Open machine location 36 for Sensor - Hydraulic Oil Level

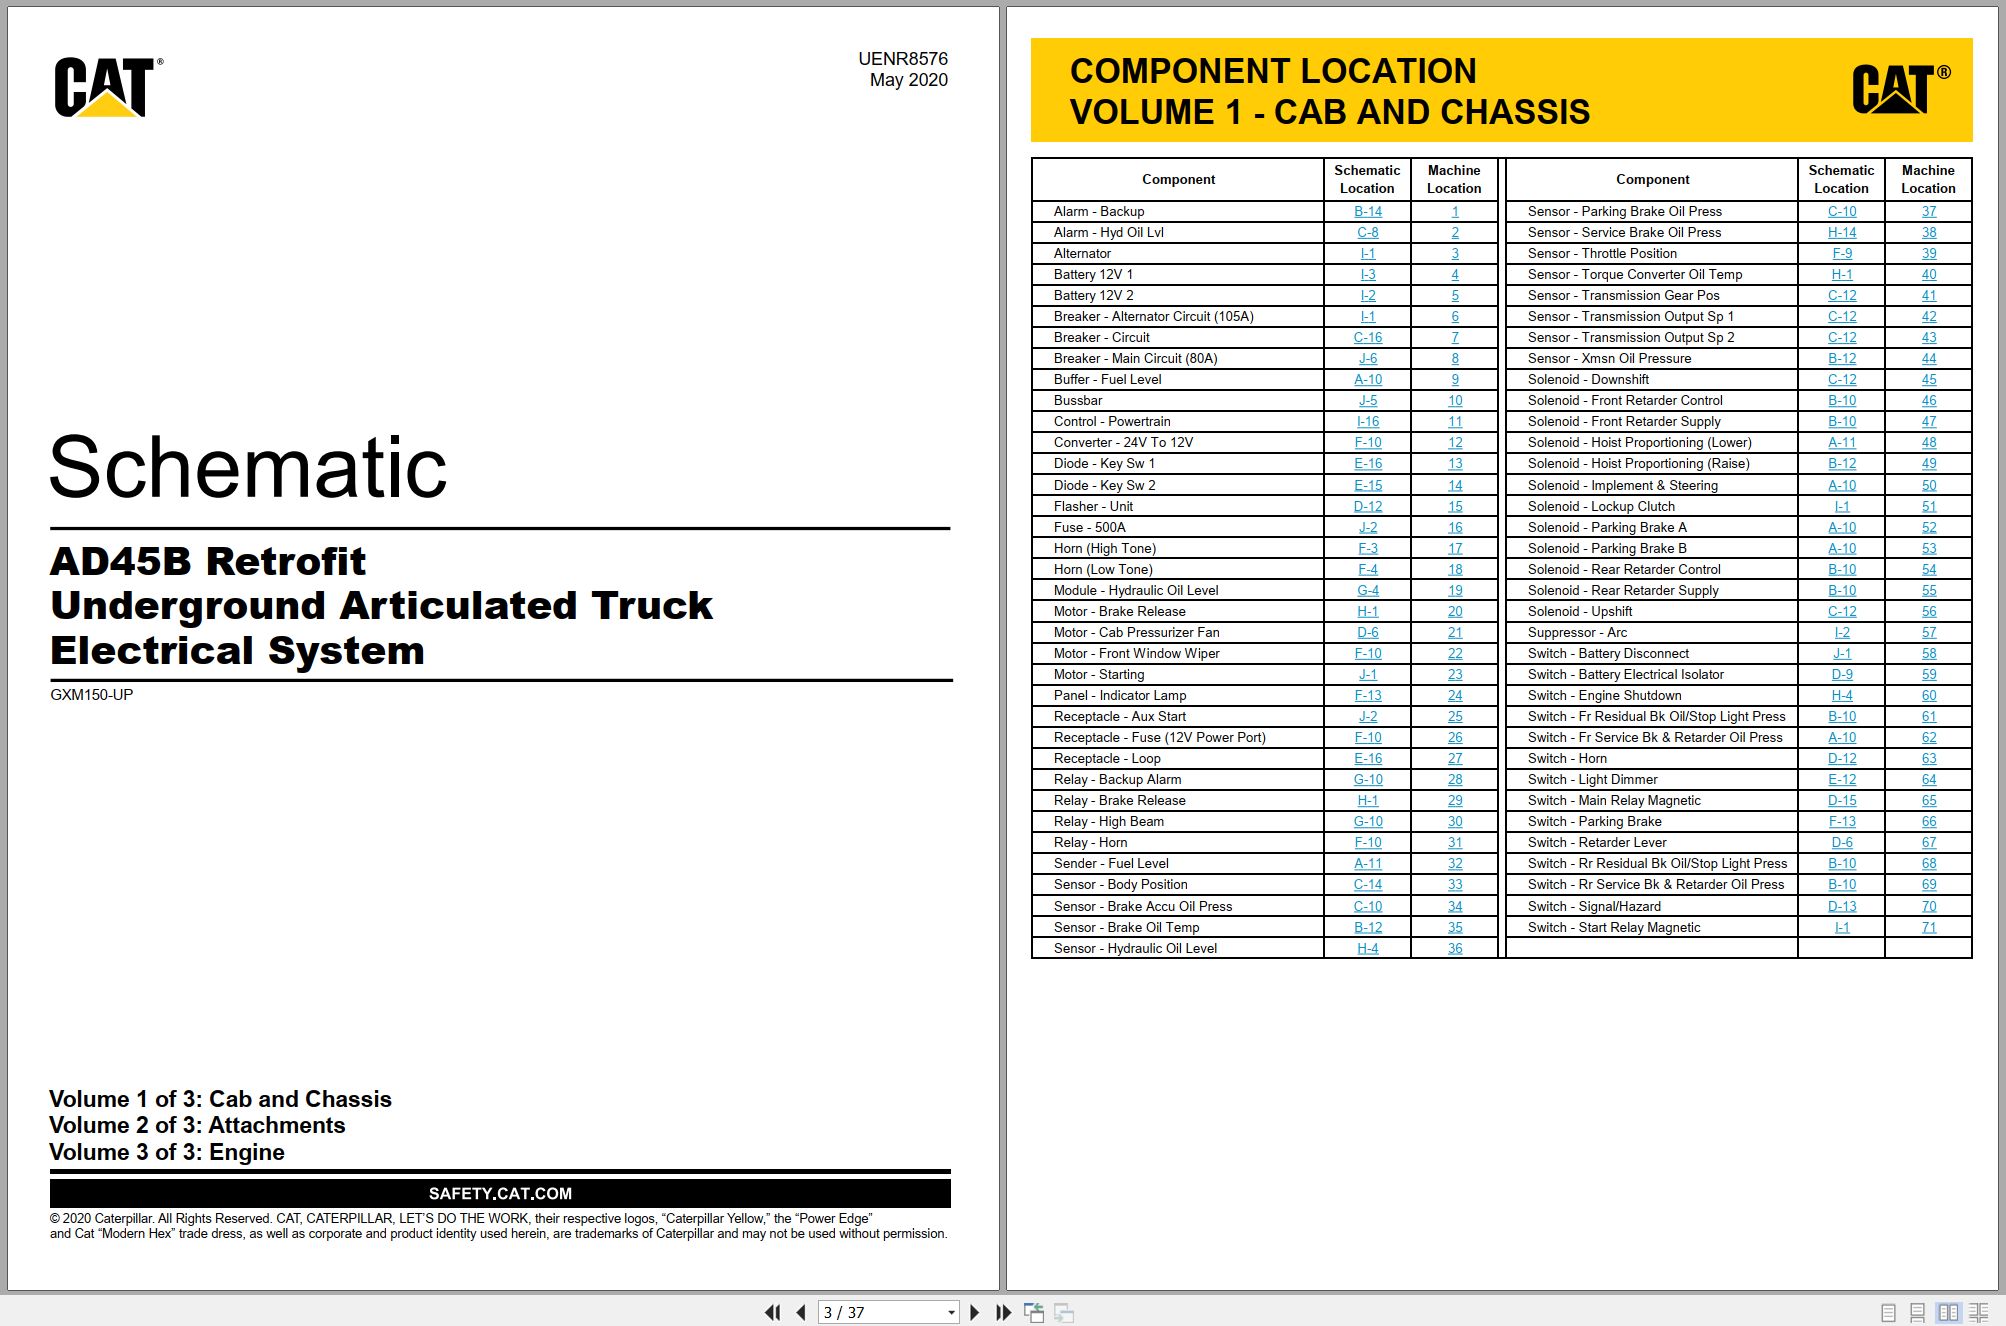1454,948
